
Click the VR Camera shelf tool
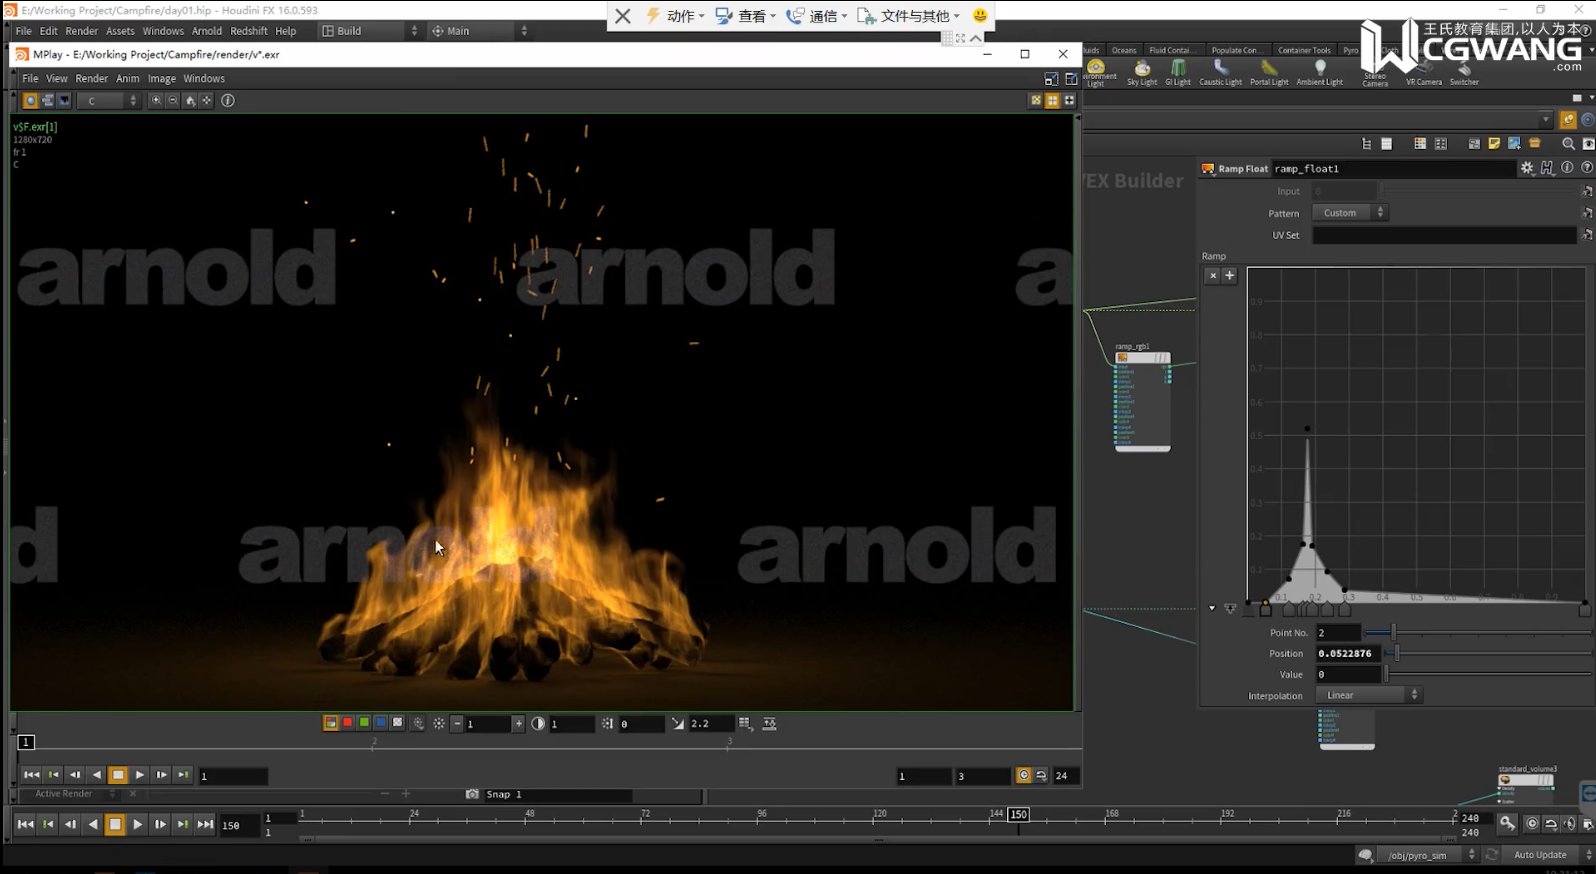(1424, 72)
